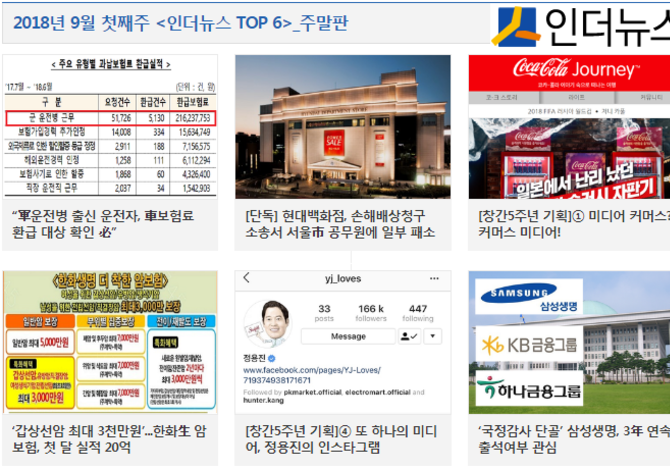Read the 軍운전병 출신 운전자 headline
670x469 pixels.
[103, 224]
